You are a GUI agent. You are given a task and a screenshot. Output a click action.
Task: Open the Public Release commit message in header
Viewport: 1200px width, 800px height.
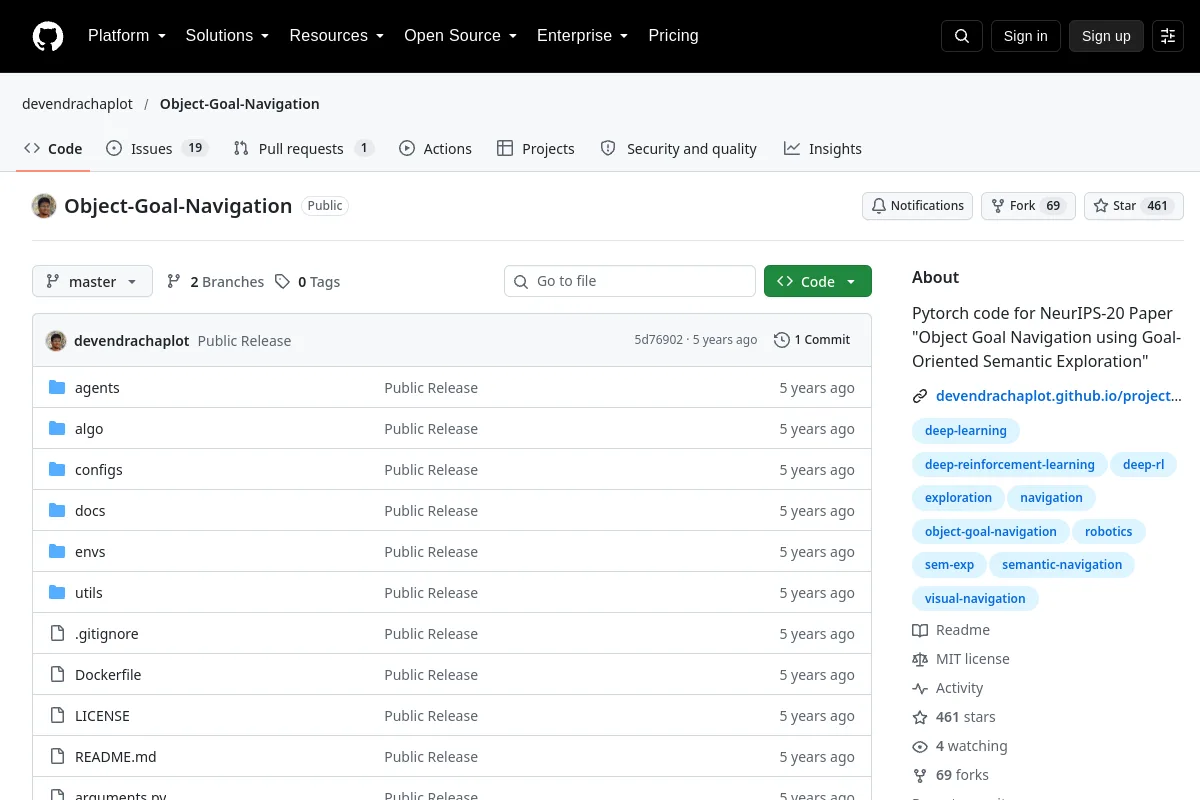click(x=244, y=341)
